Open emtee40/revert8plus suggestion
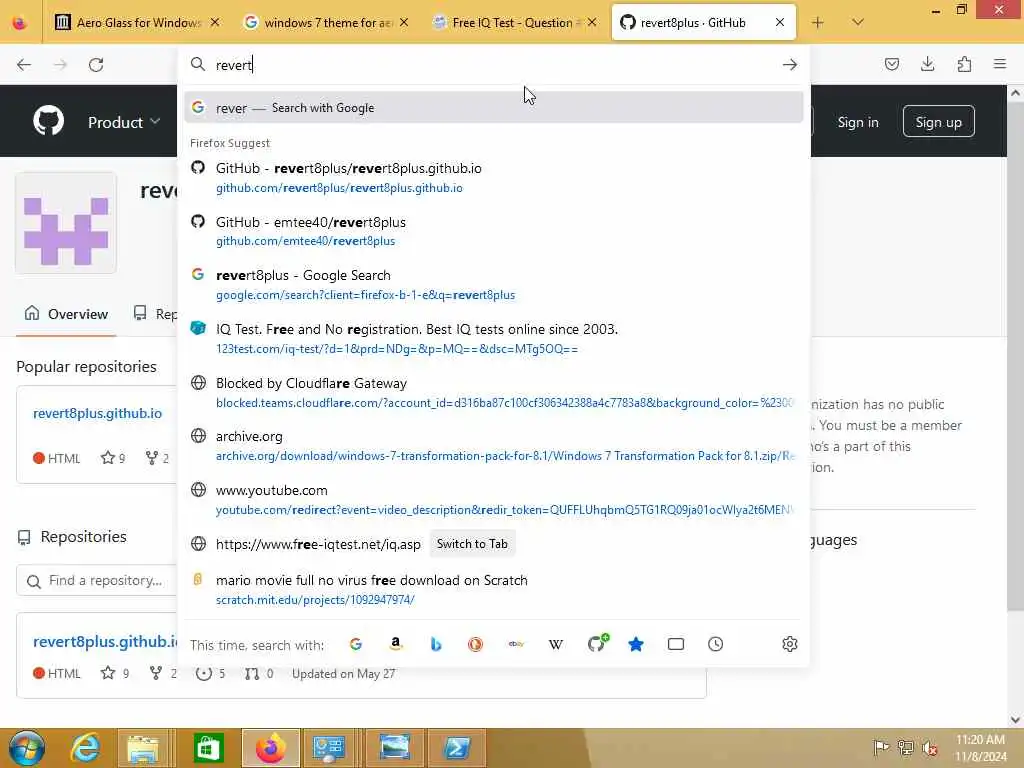The width and height of the screenshot is (1024, 768). (x=494, y=231)
